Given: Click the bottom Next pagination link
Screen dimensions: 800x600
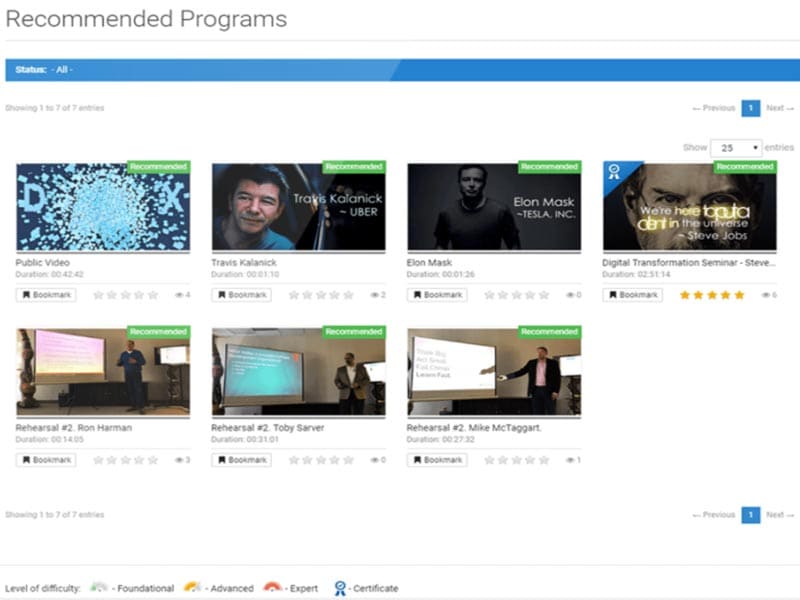Looking at the screenshot, I should 780,514.
